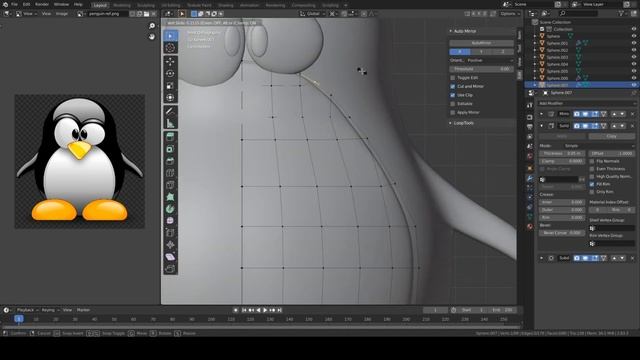Enable the Toggle Edit checkbox
Image resolution: width=640 pixels, height=360 pixels.
tap(452, 78)
